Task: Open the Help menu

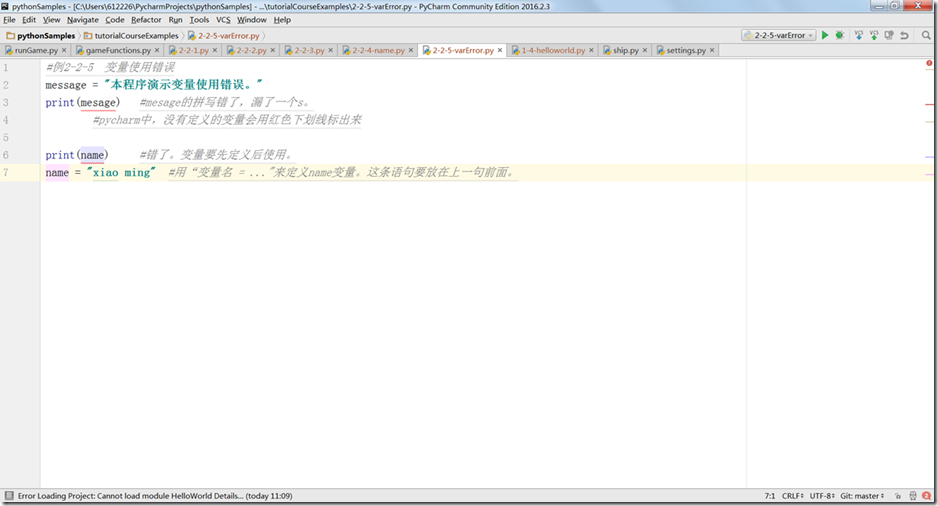Action: point(282,20)
